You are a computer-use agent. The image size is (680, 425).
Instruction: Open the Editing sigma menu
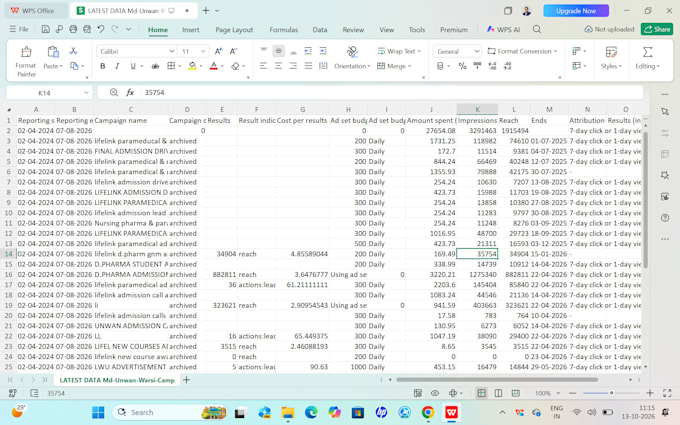pyautogui.click(x=647, y=58)
